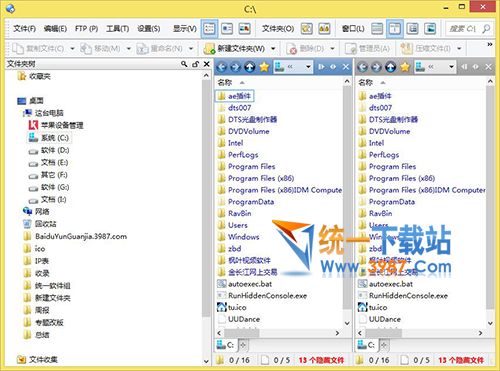
Task: Open the 设置(S) menu
Action: pyautogui.click(x=149, y=29)
